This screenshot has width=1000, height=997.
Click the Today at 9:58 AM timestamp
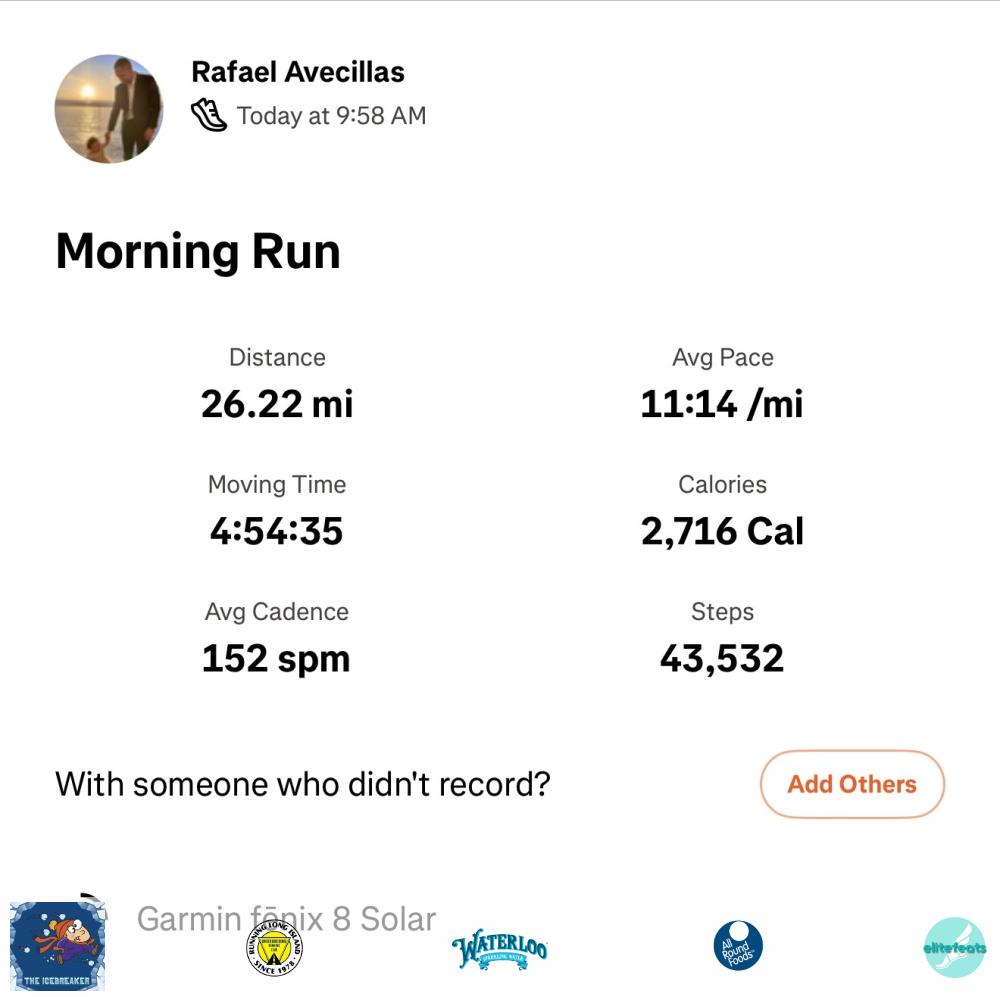click(x=332, y=116)
